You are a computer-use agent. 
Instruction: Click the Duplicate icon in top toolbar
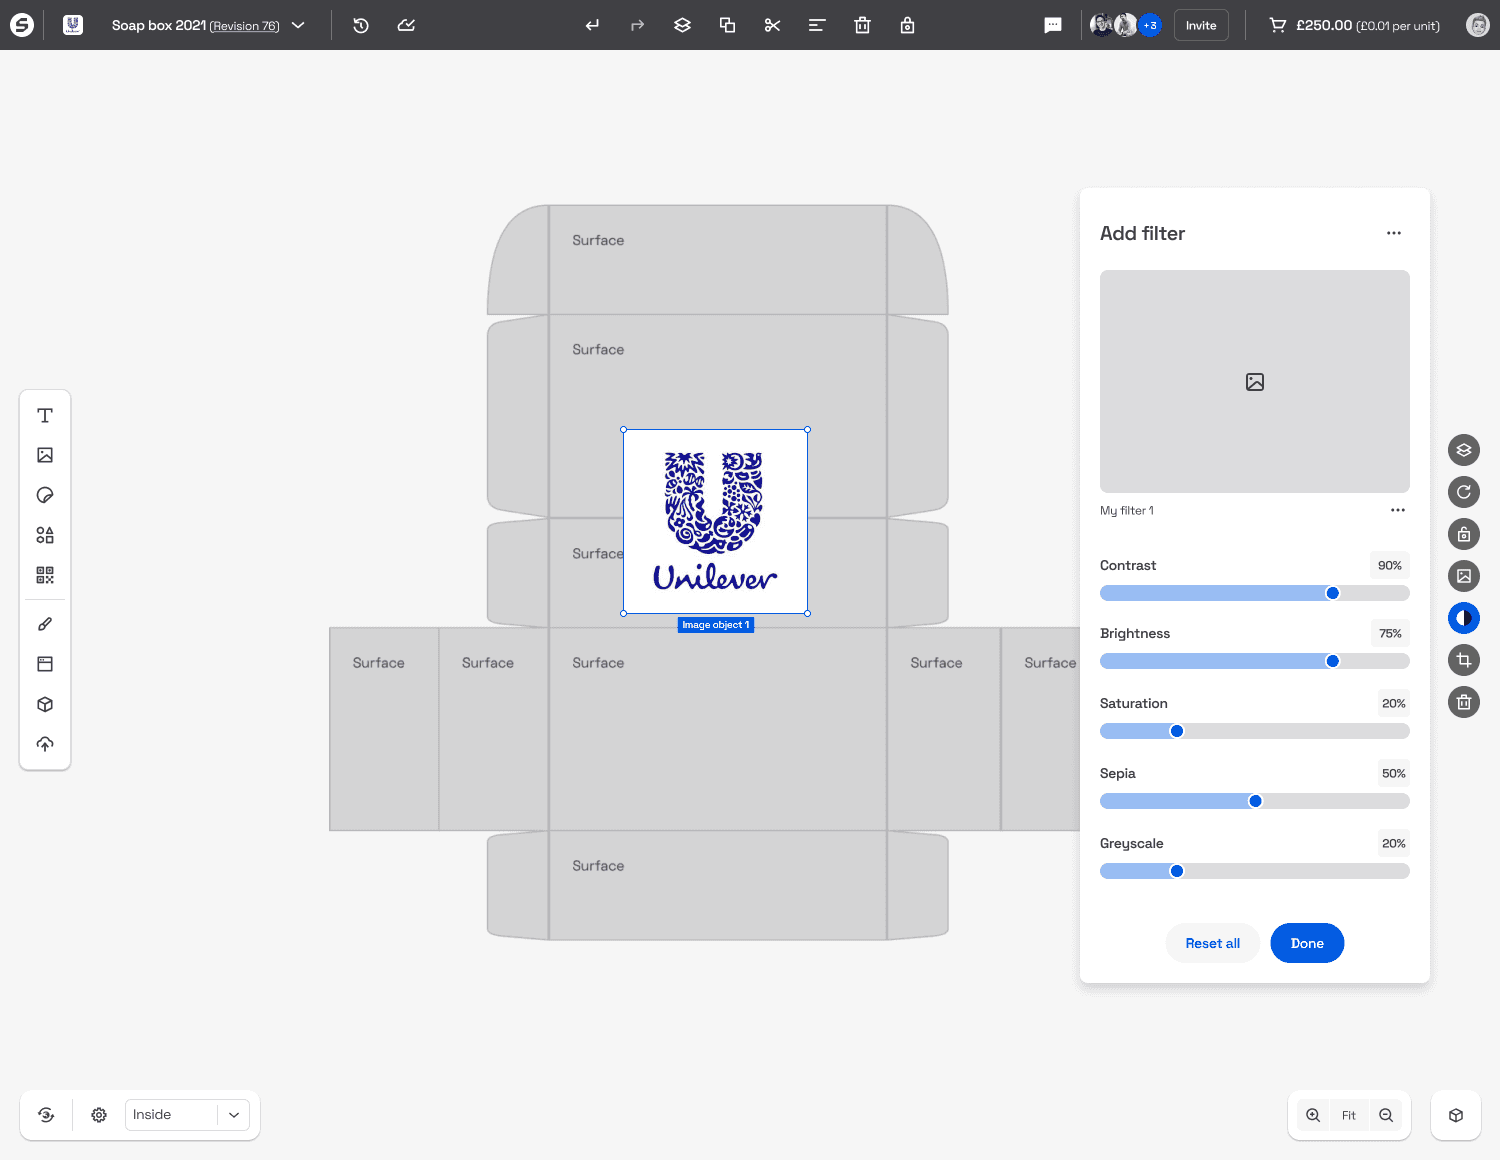point(727,25)
